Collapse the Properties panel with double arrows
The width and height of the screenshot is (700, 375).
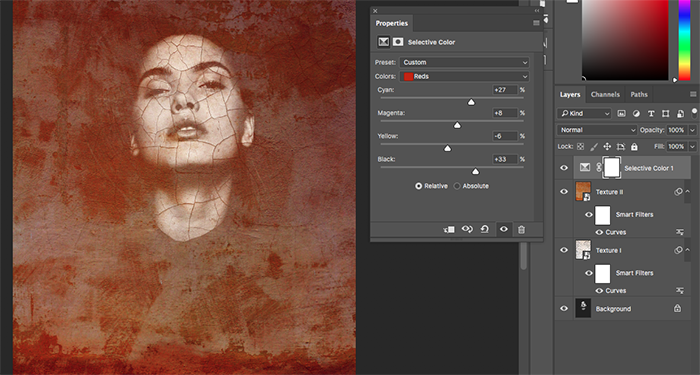(x=537, y=11)
